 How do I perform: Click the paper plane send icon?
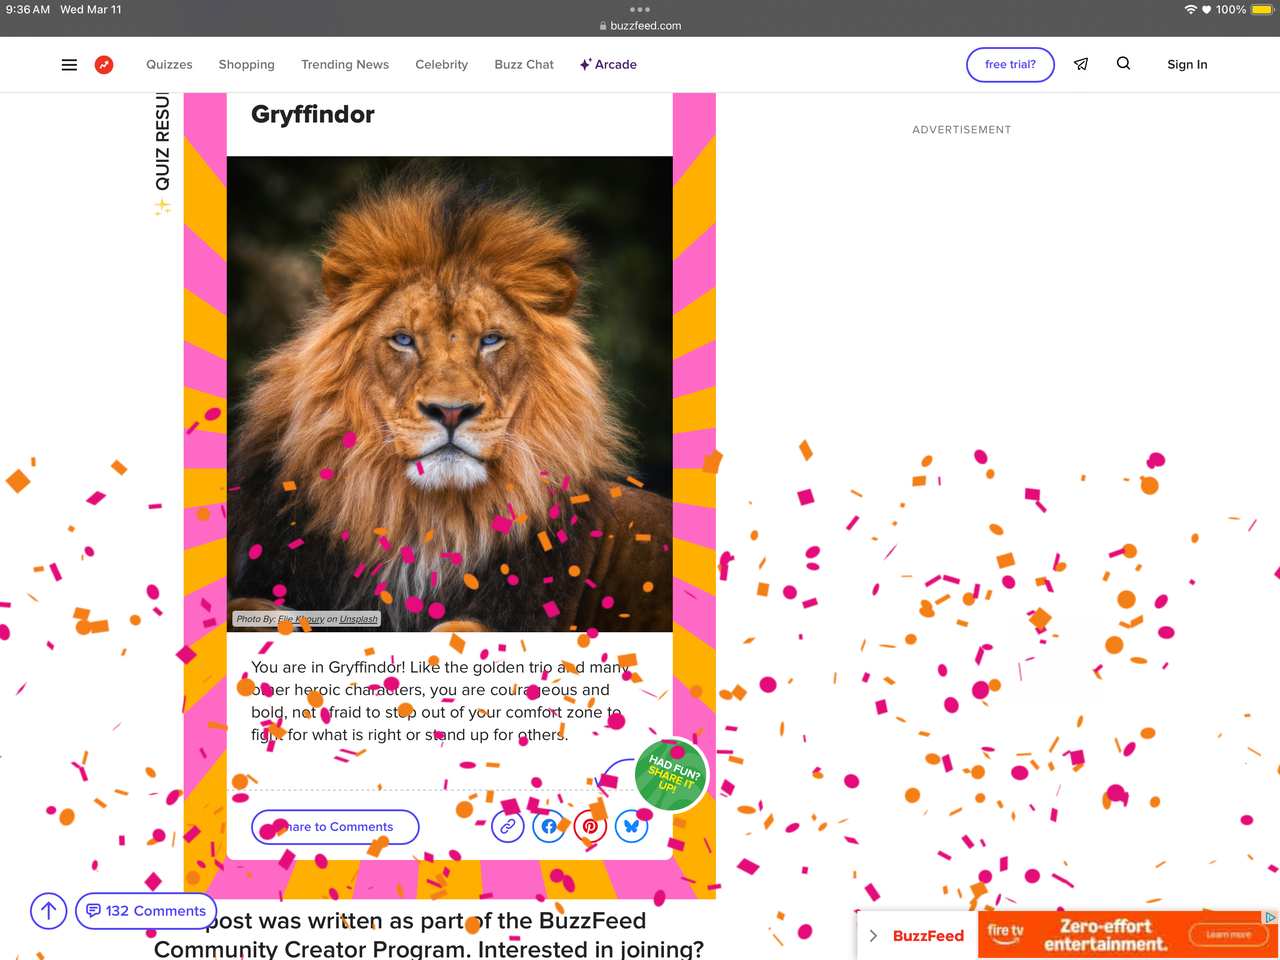1081,65
